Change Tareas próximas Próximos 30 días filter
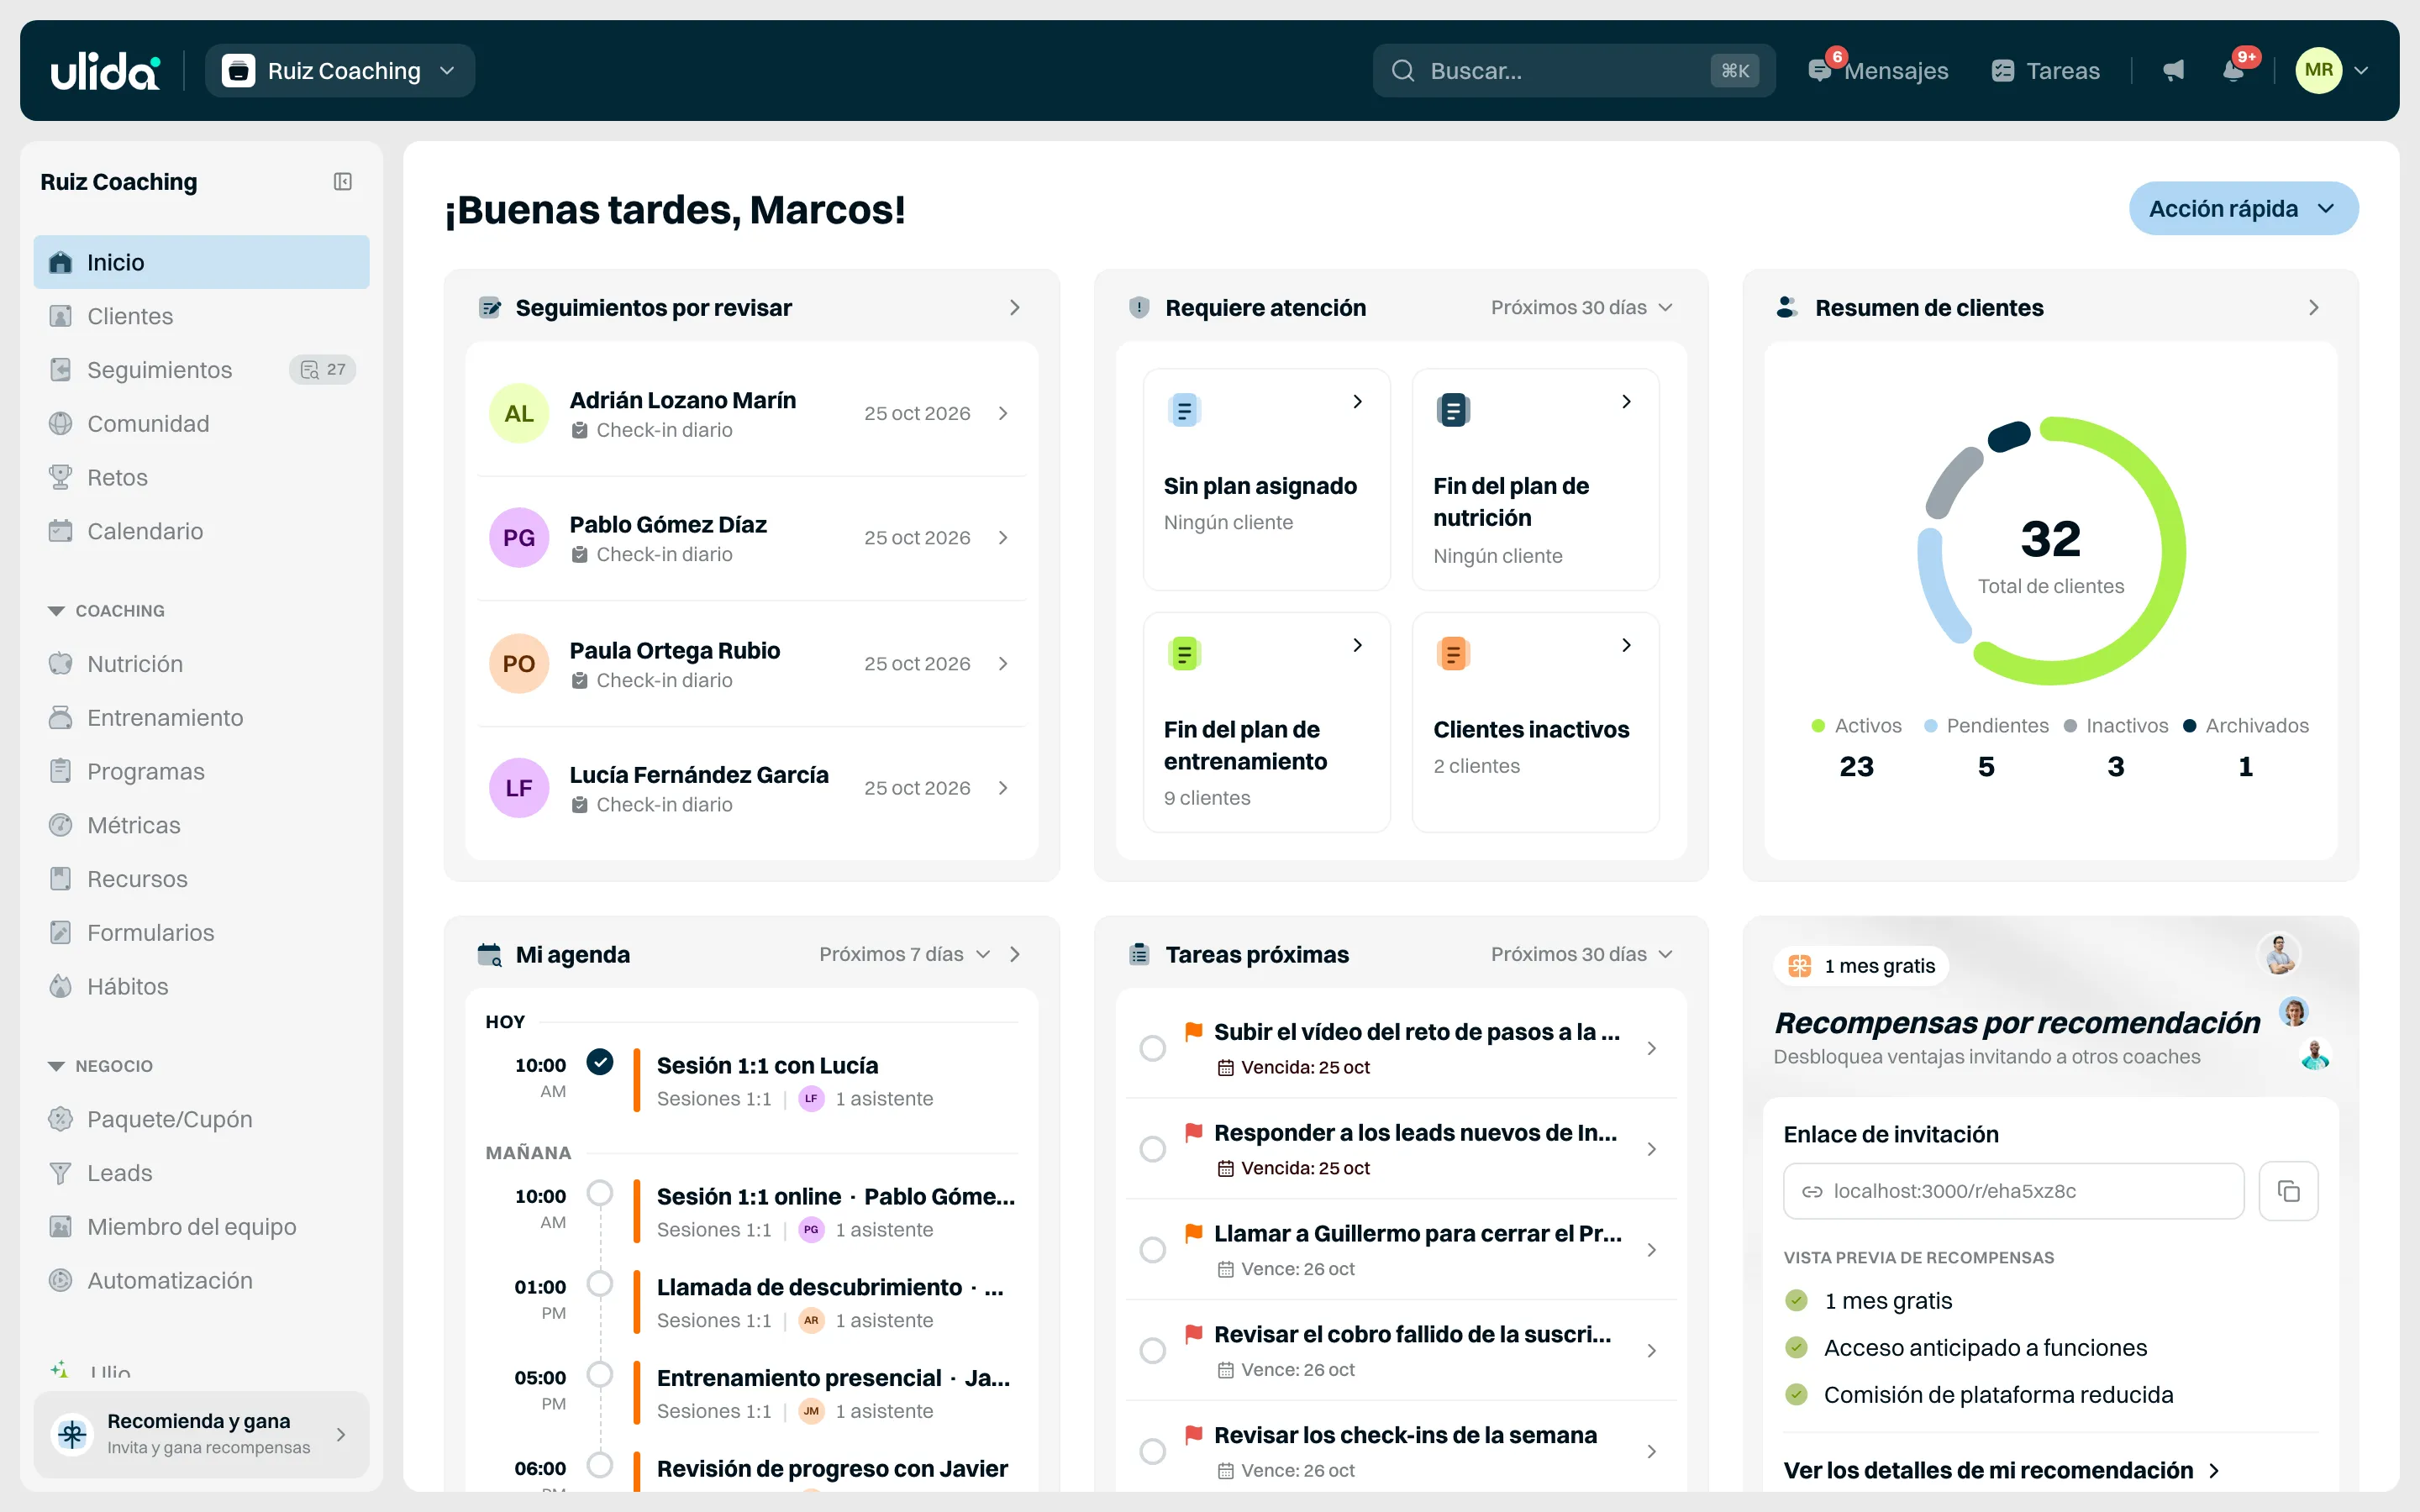The width and height of the screenshot is (2420, 1512). point(1581,954)
